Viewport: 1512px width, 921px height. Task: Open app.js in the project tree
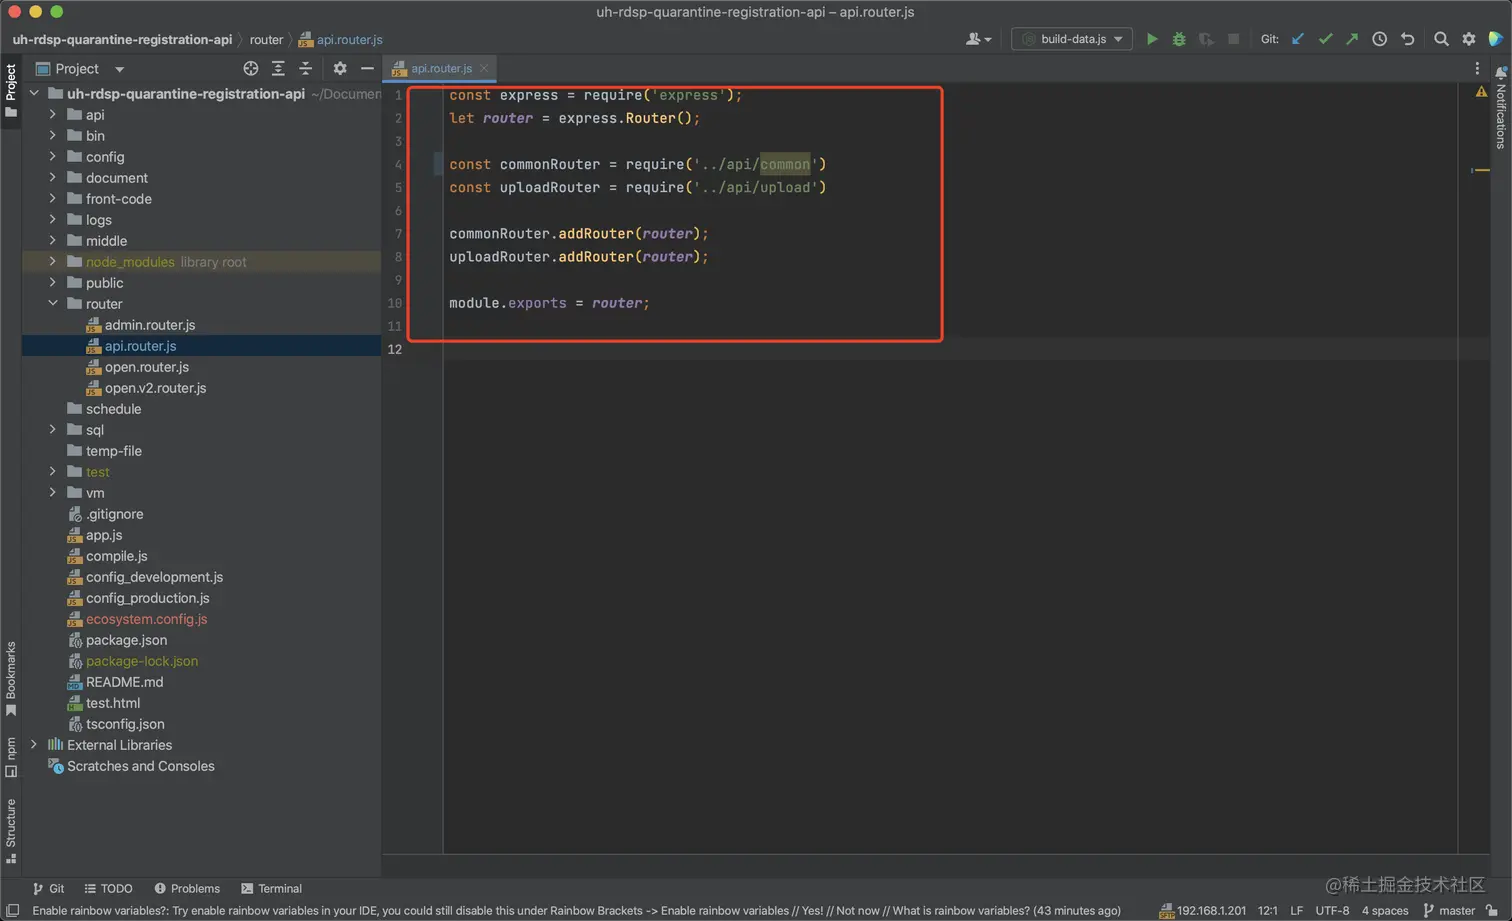tap(104, 534)
